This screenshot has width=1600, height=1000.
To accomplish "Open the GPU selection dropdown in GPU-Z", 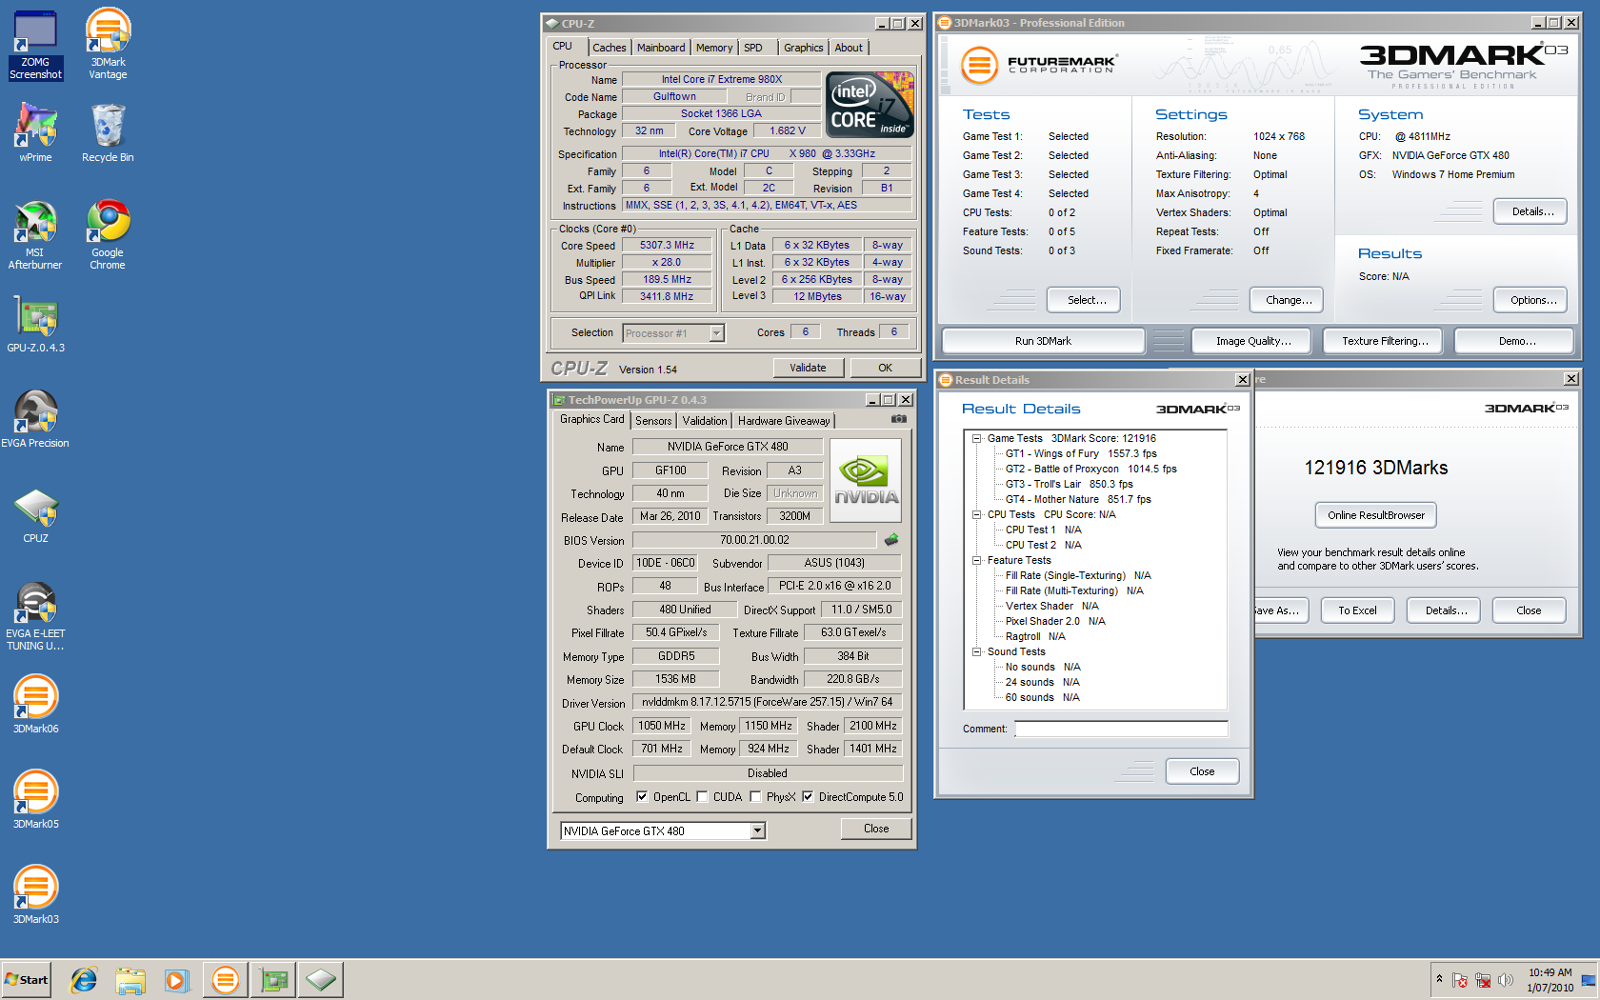I will [757, 831].
